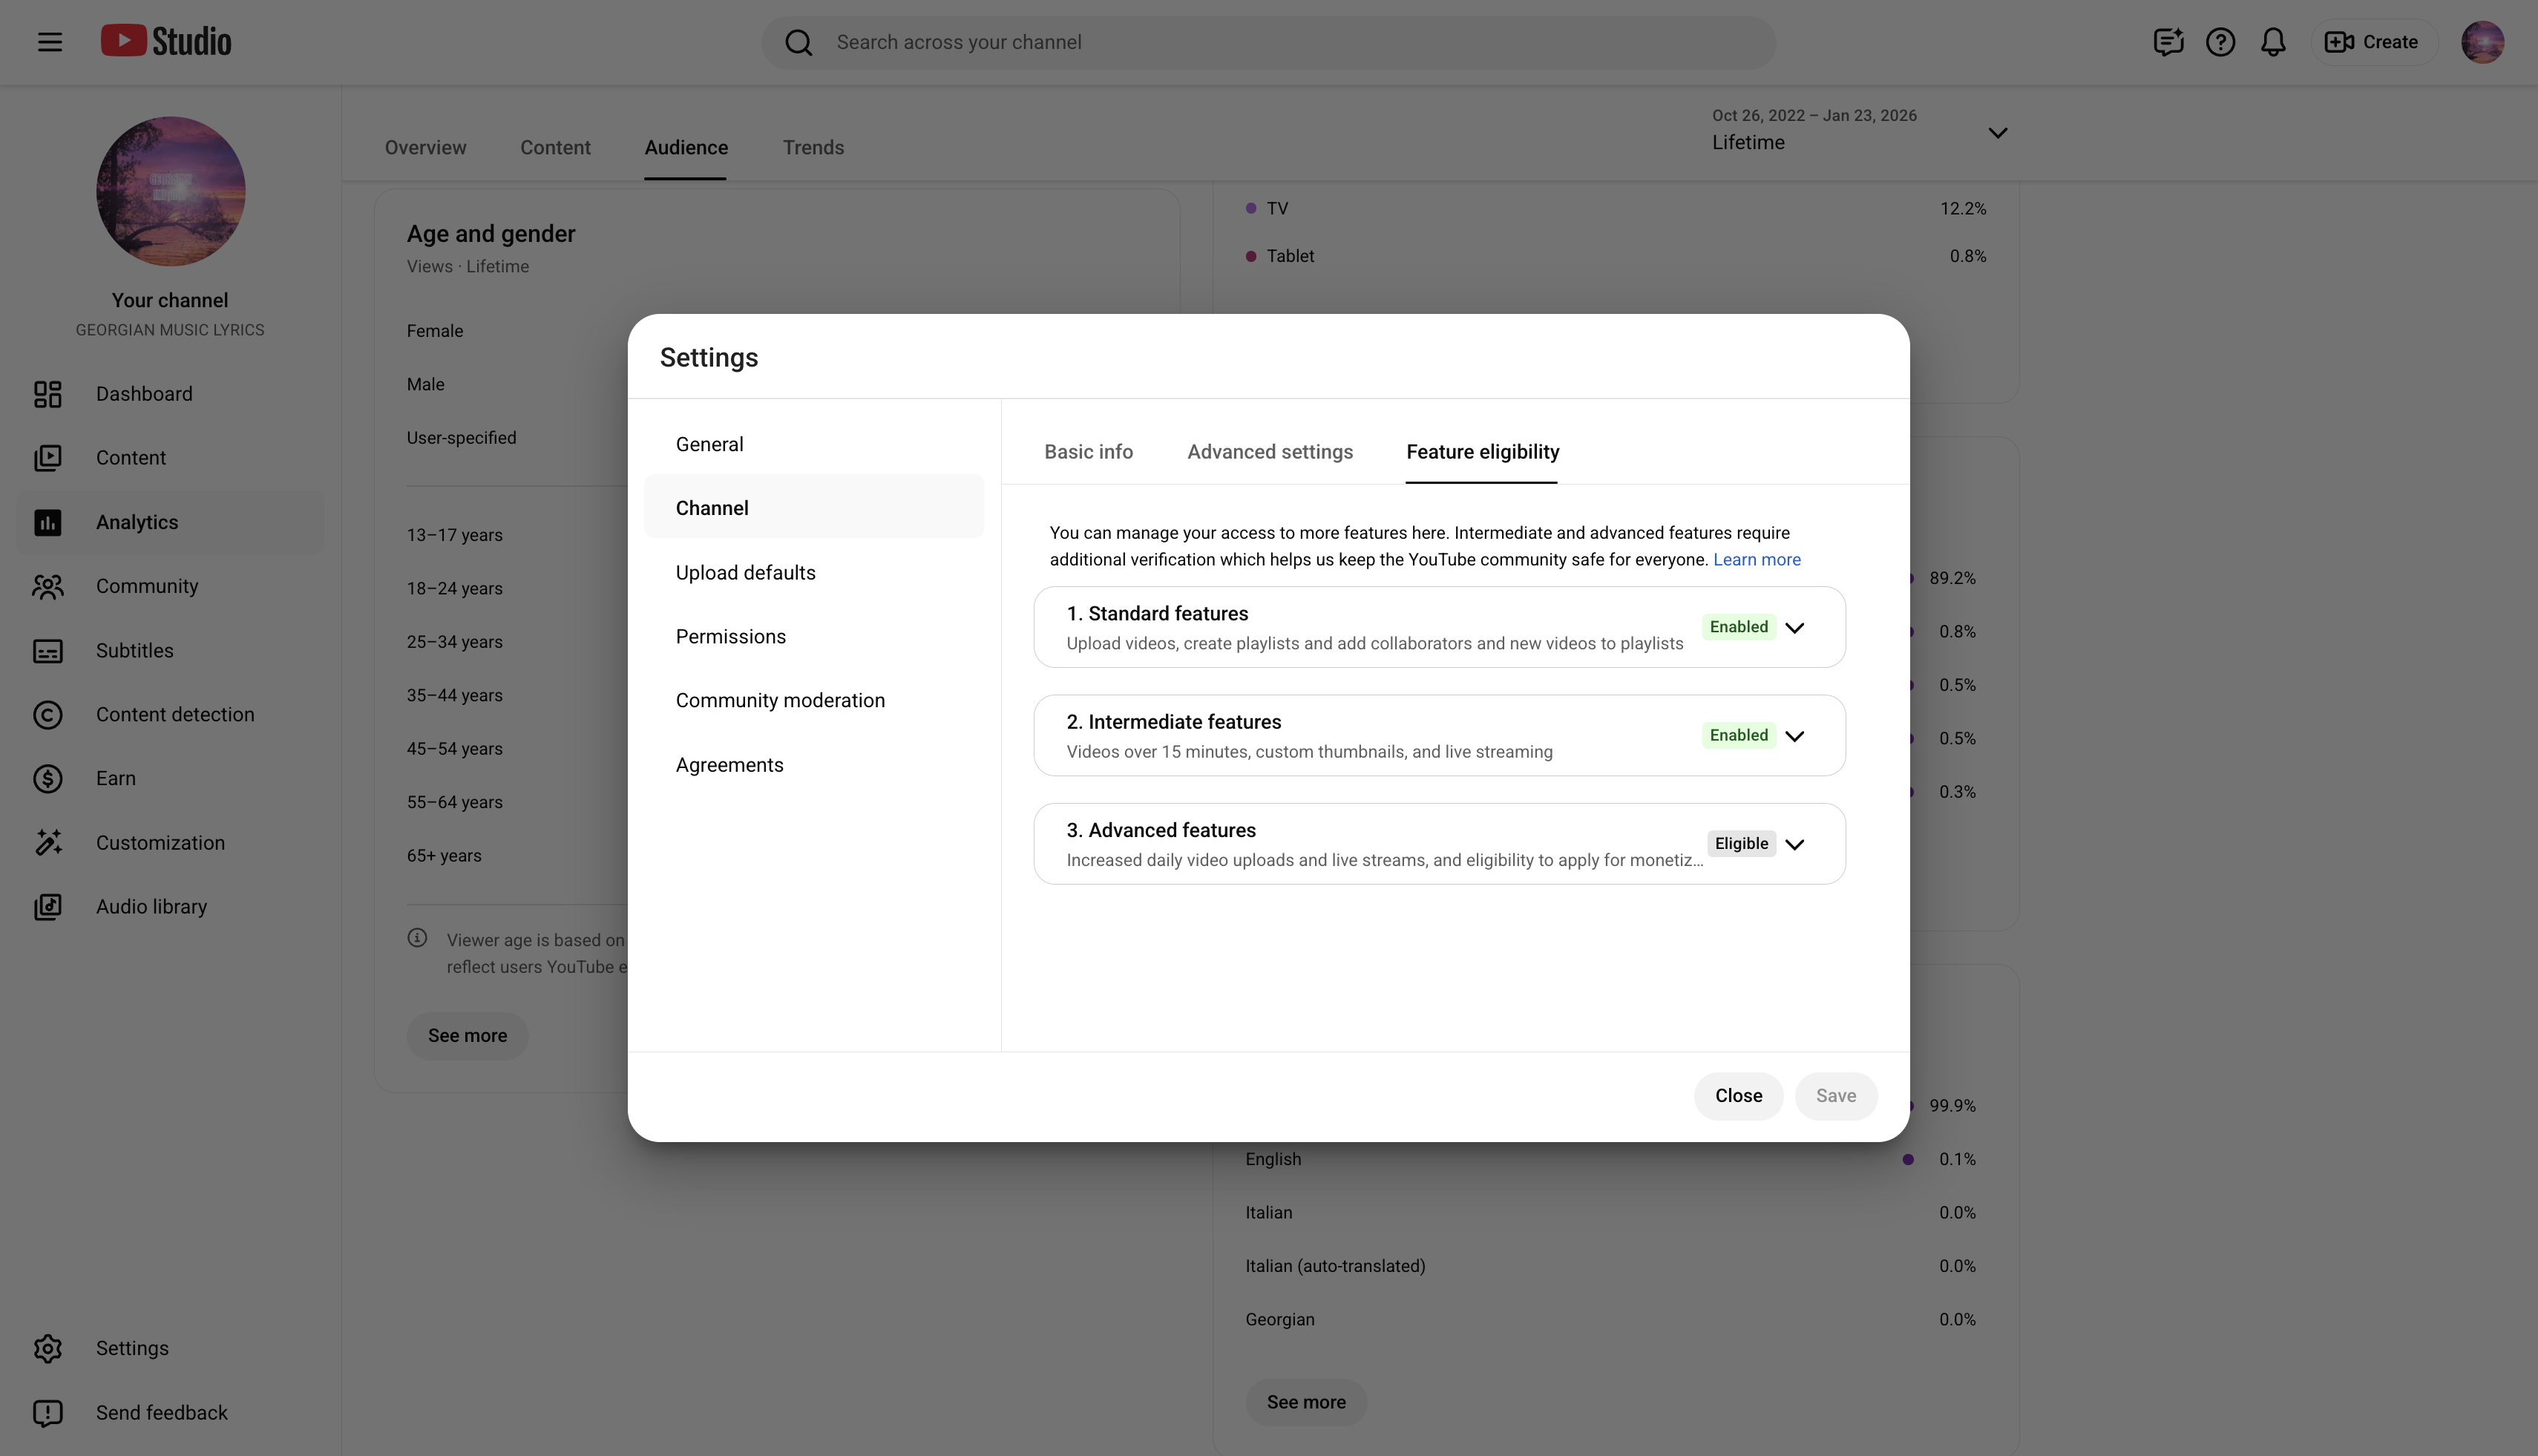Image resolution: width=2538 pixels, height=1456 pixels.
Task: Click the Customization magic wand icon
Action: point(48,843)
